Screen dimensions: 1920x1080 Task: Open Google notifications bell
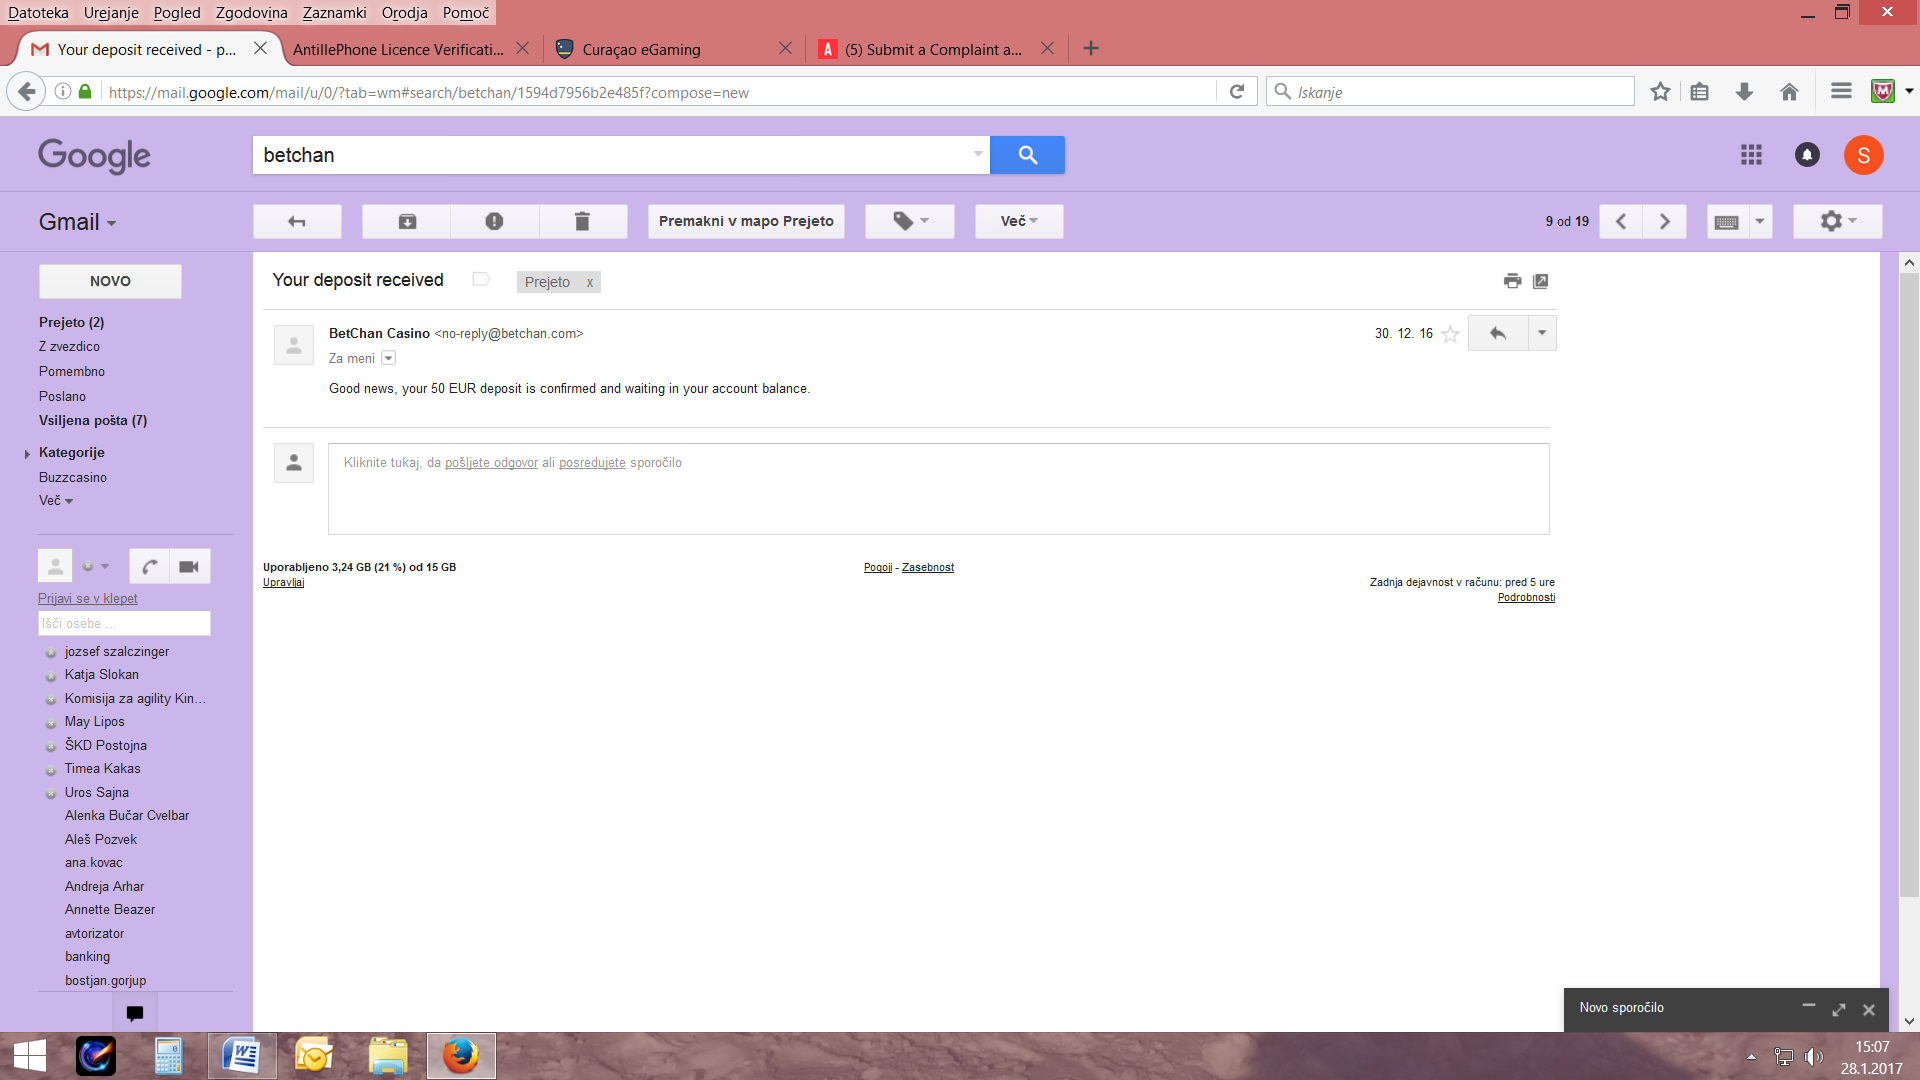1807,155
